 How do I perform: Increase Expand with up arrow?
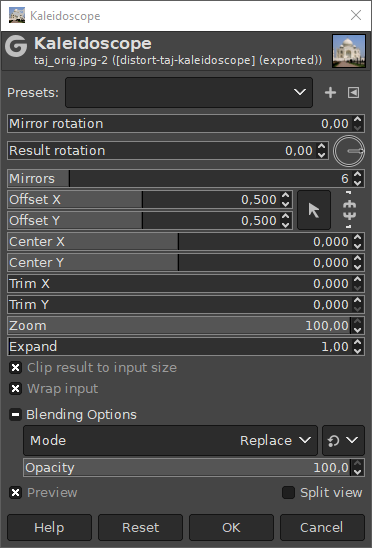(357, 342)
